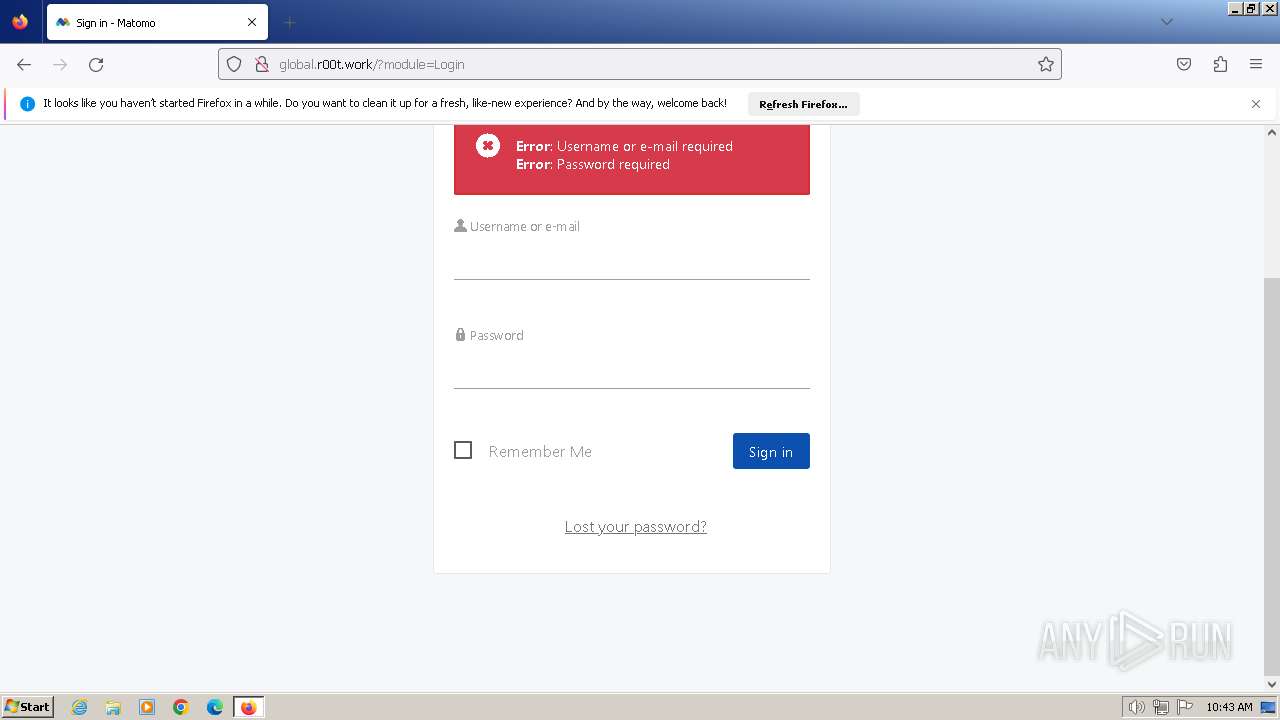
Task: Click the Username or e-mail field
Action: point(632,260)
